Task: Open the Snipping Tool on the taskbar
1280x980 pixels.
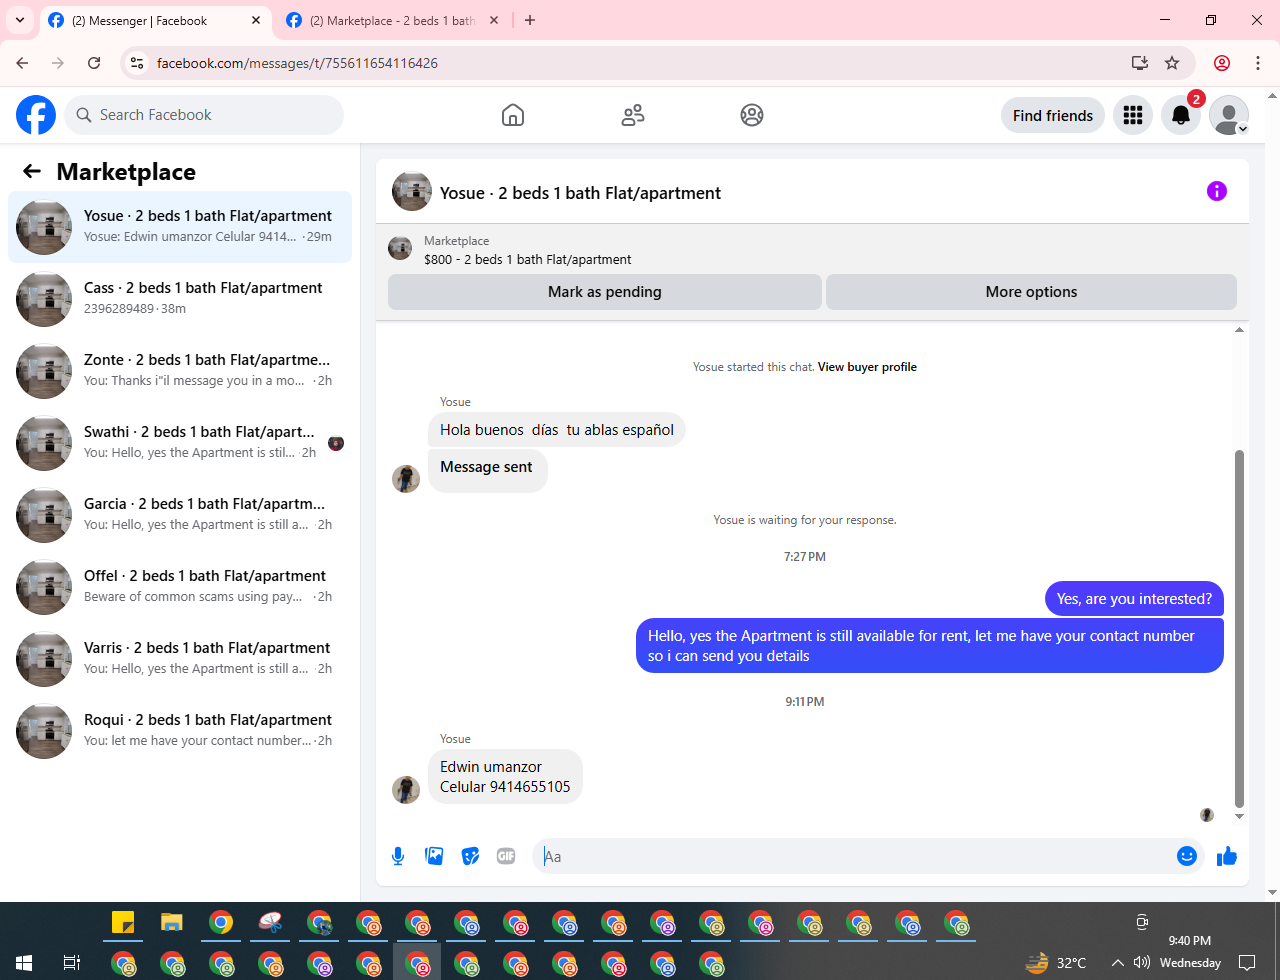Action: tap(270, 922)
